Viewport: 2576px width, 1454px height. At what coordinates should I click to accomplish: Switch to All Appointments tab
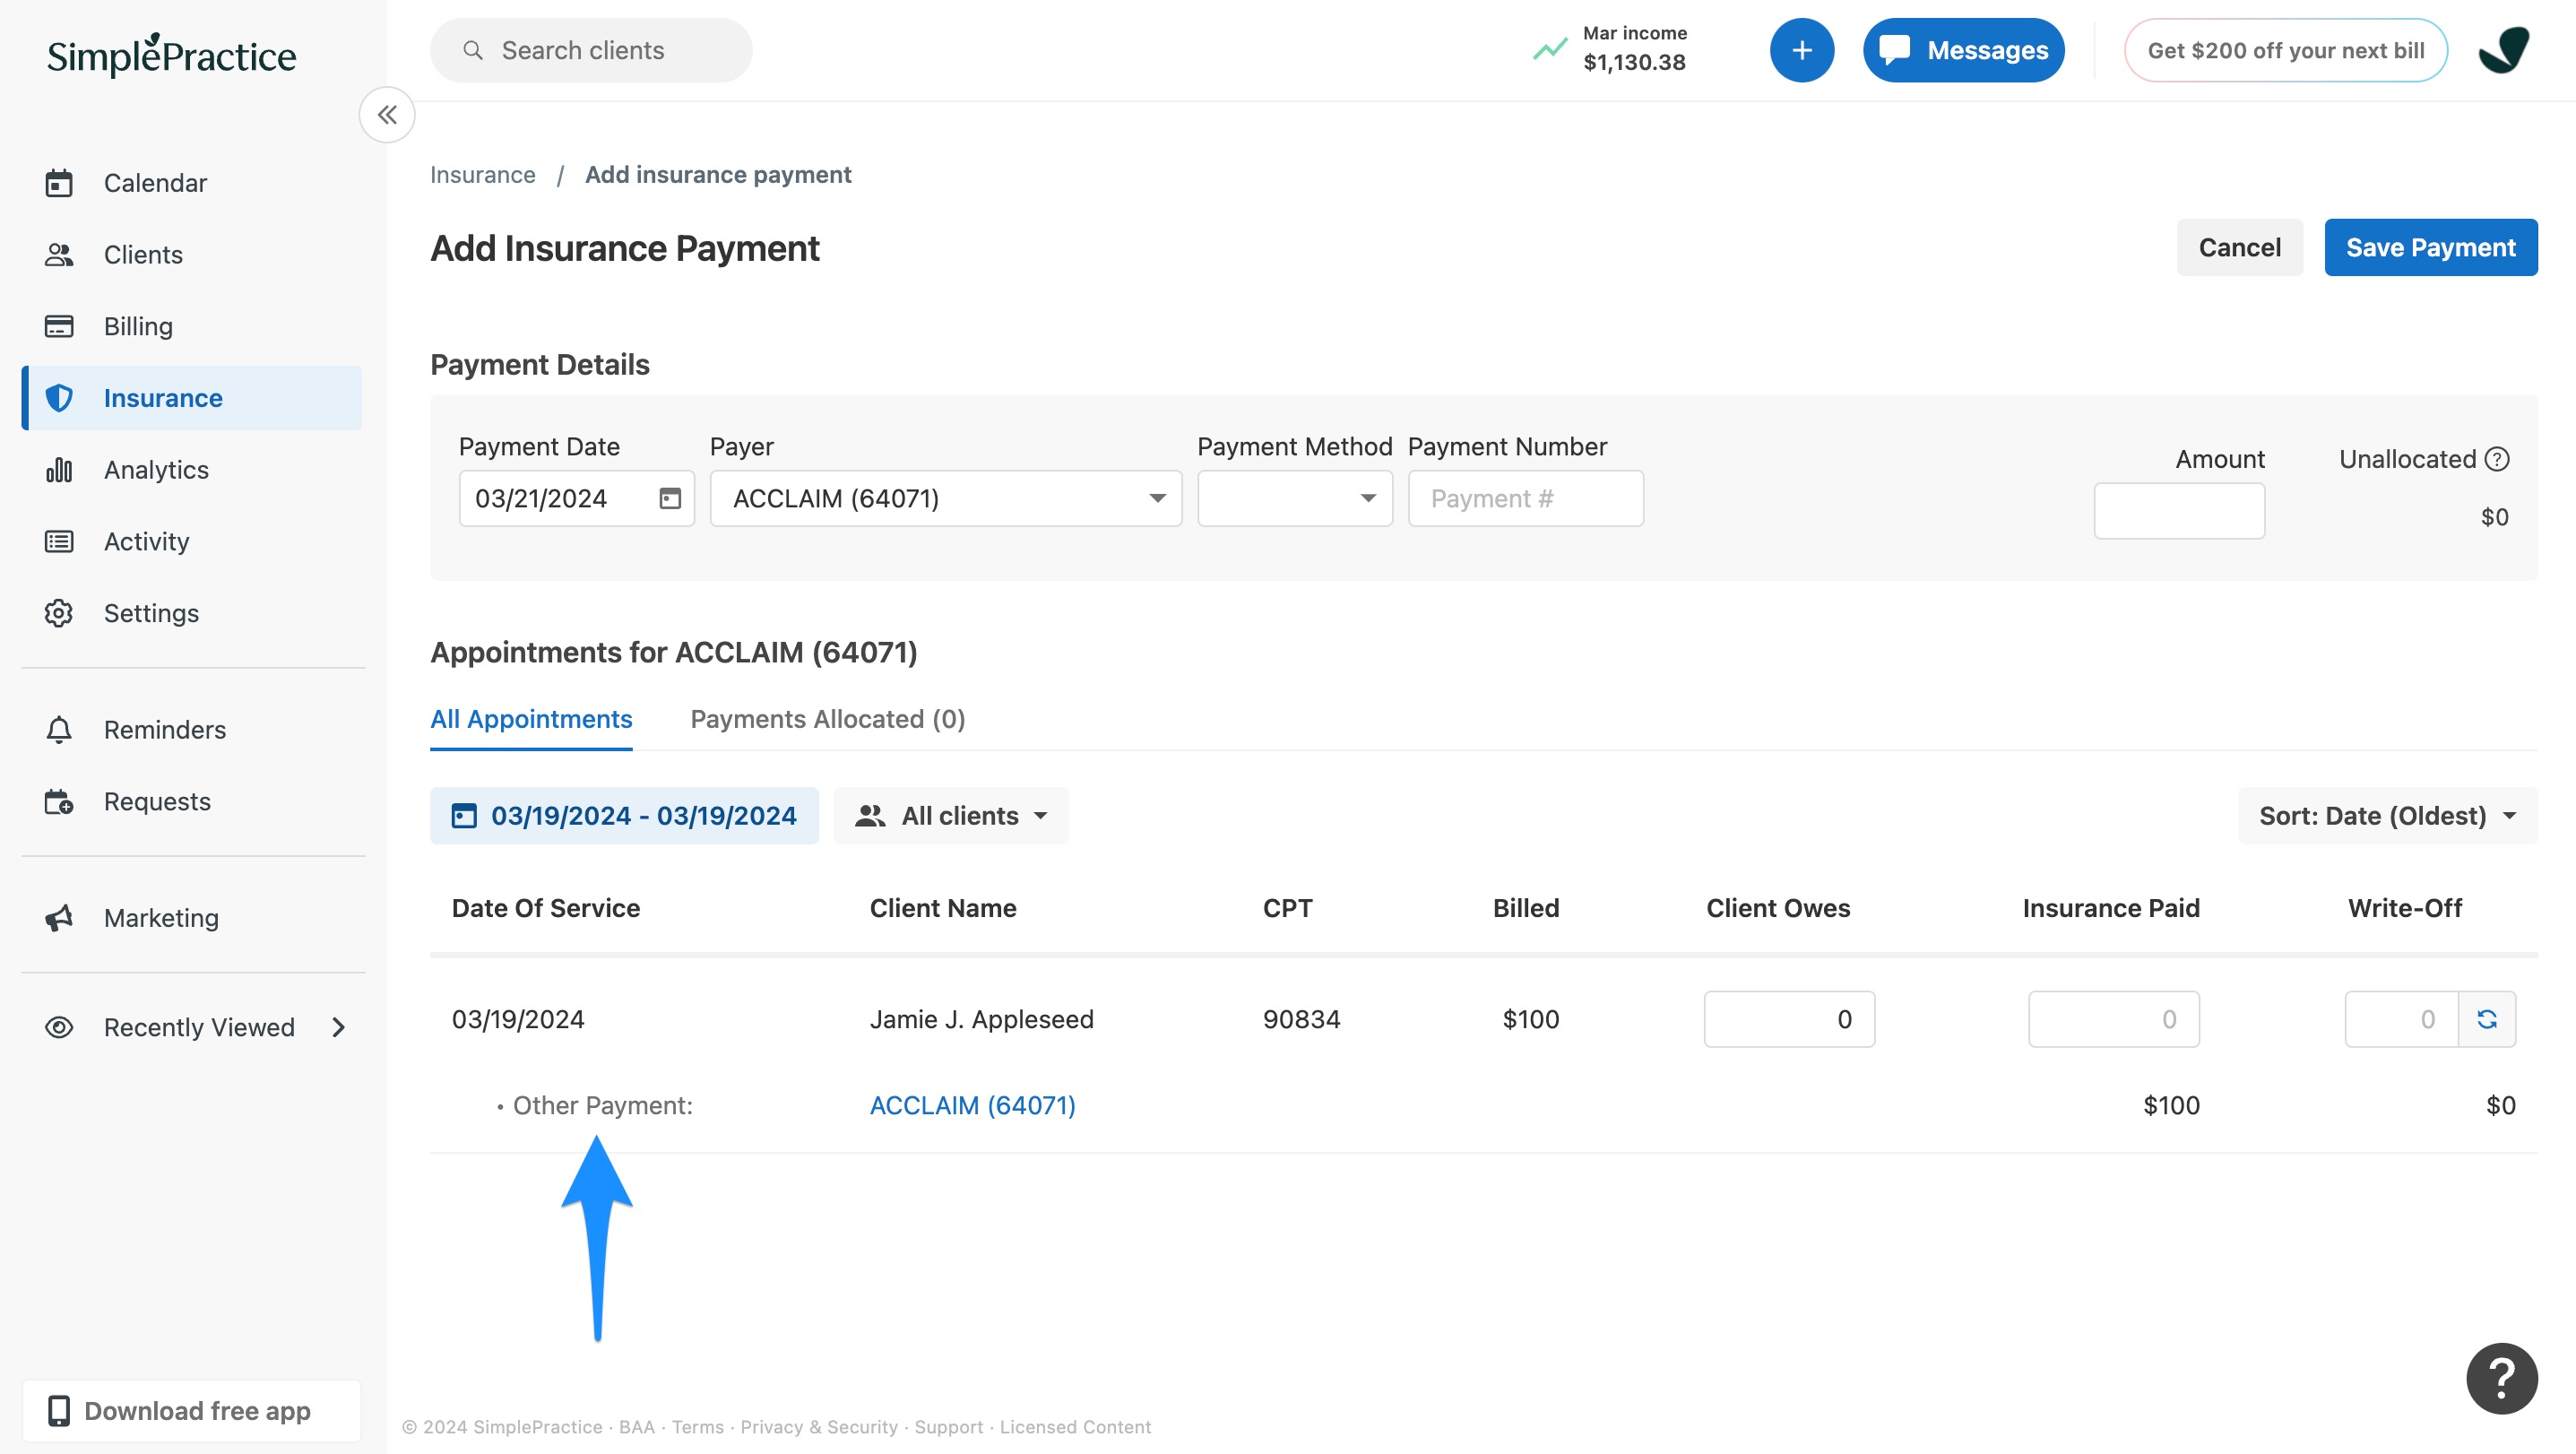(x=531, y=719)
